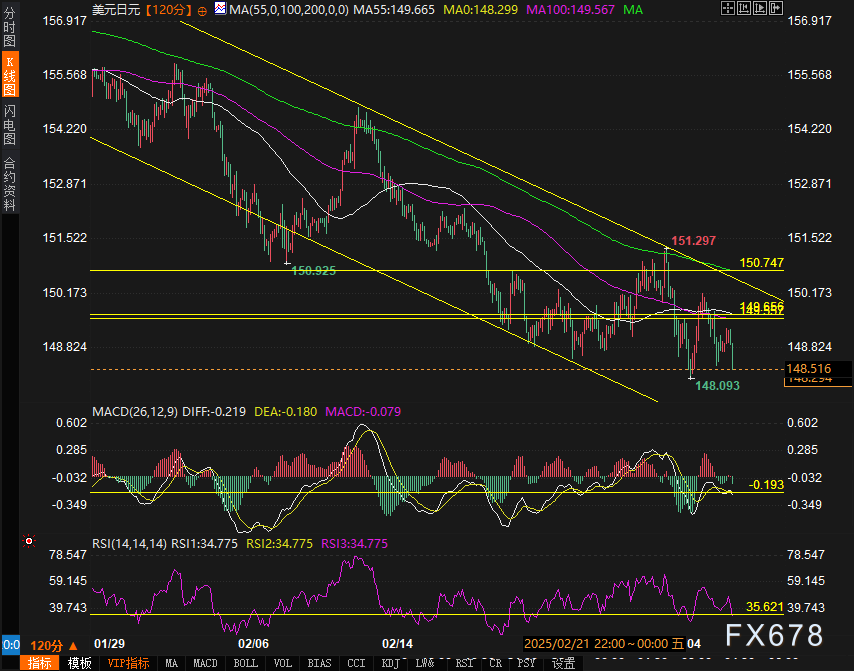Viewport: 854px width, 671px height.
Task: Open the 120分 timeframe dropdown at bottom left
Action: pyautogui.click(x=53, y=645)
